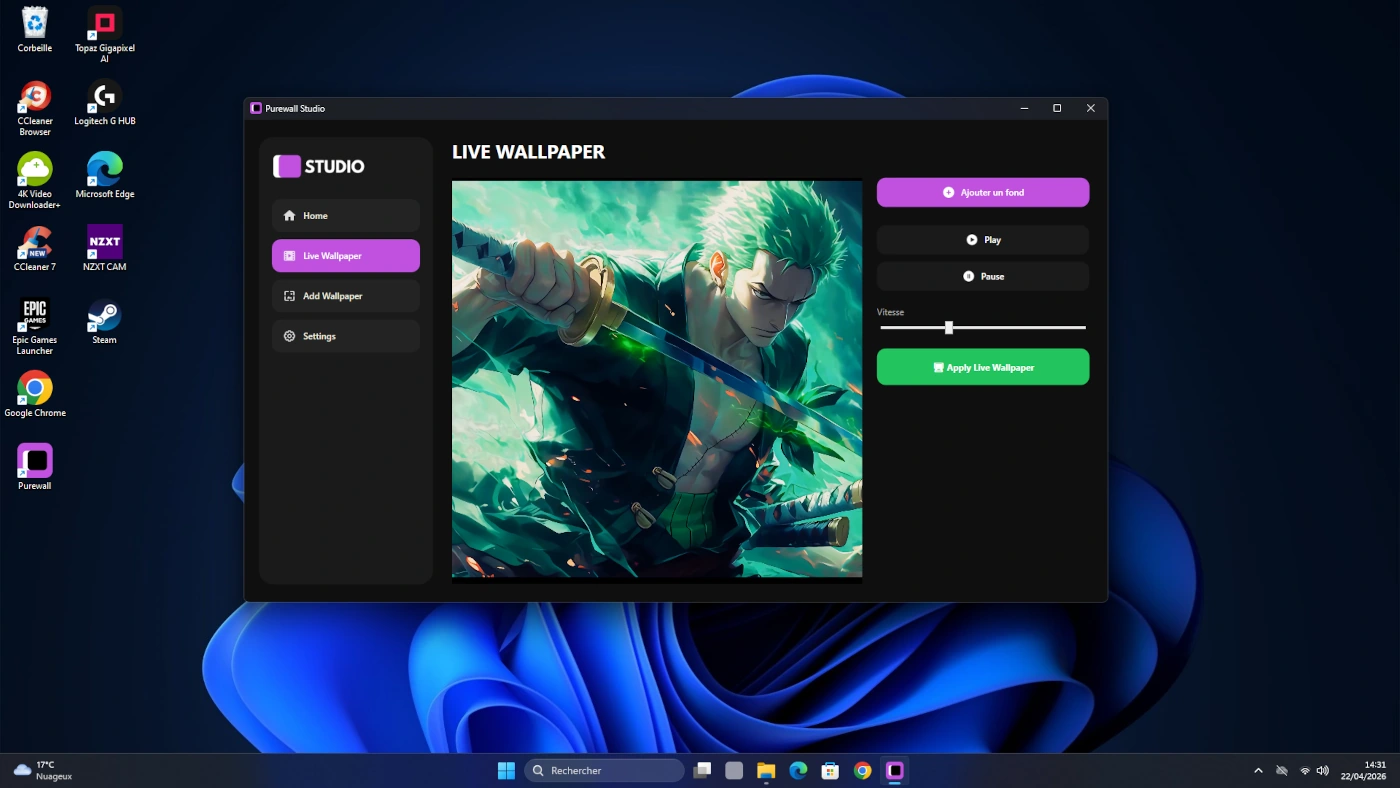Go to Home in sidebar

coord(345,216)
